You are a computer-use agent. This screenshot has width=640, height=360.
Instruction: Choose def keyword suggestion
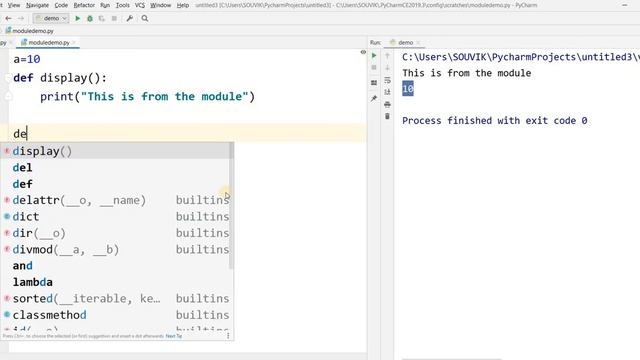click(117, 184)
